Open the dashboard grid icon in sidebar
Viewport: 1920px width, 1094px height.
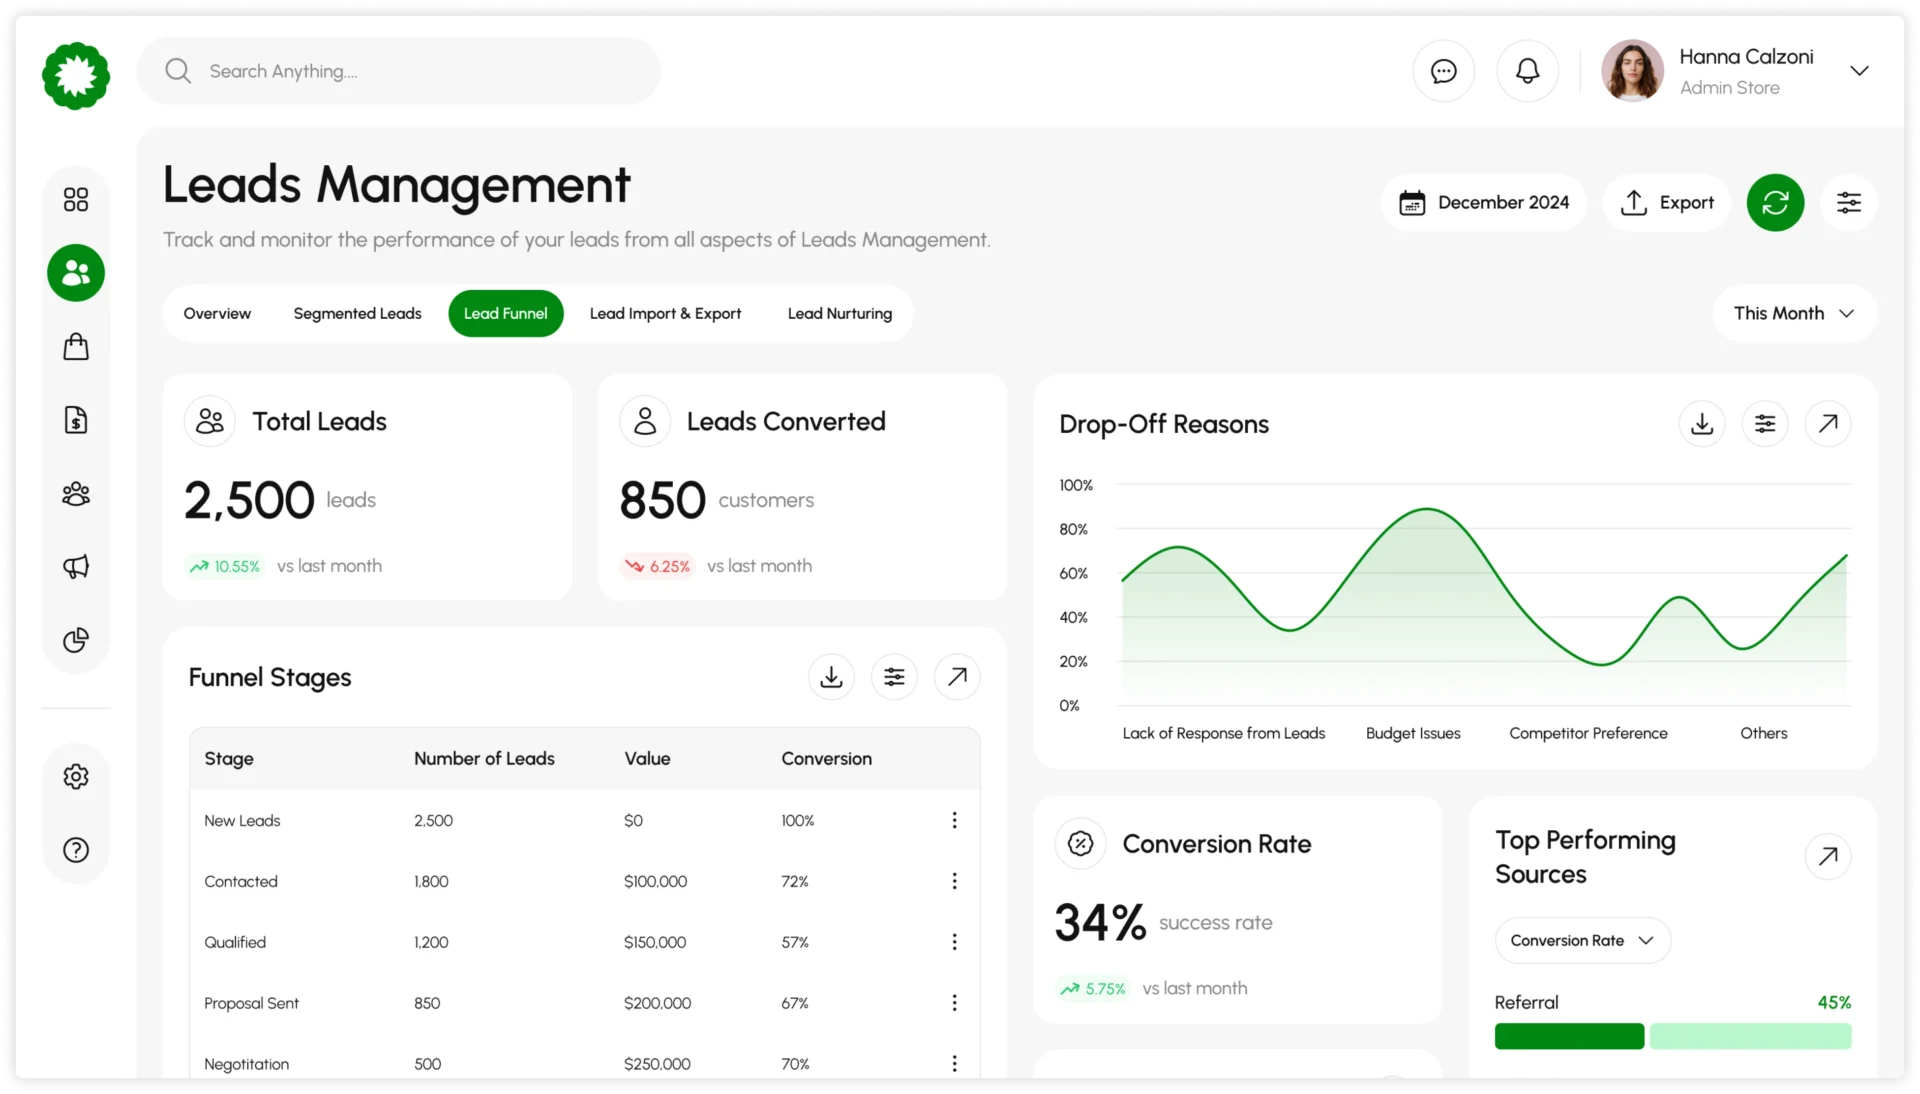(76, 199)
